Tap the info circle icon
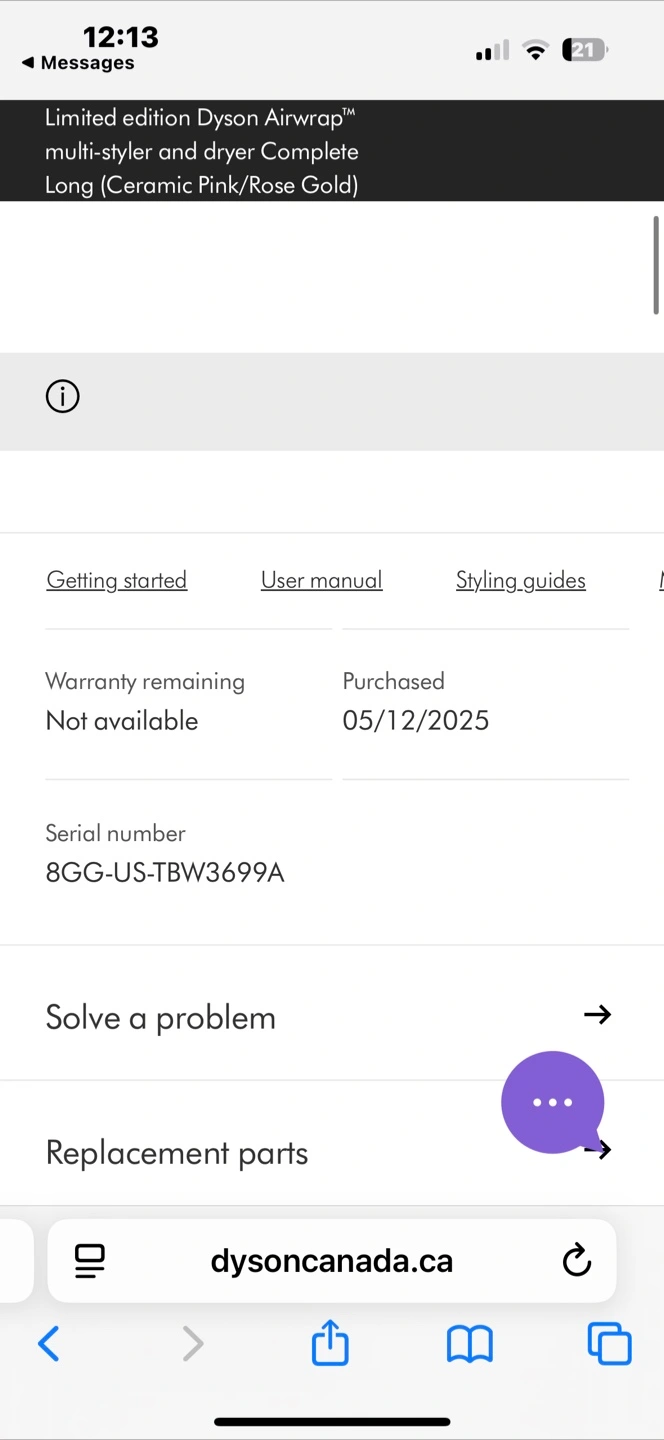664x1440 pixels. point(62,397)
